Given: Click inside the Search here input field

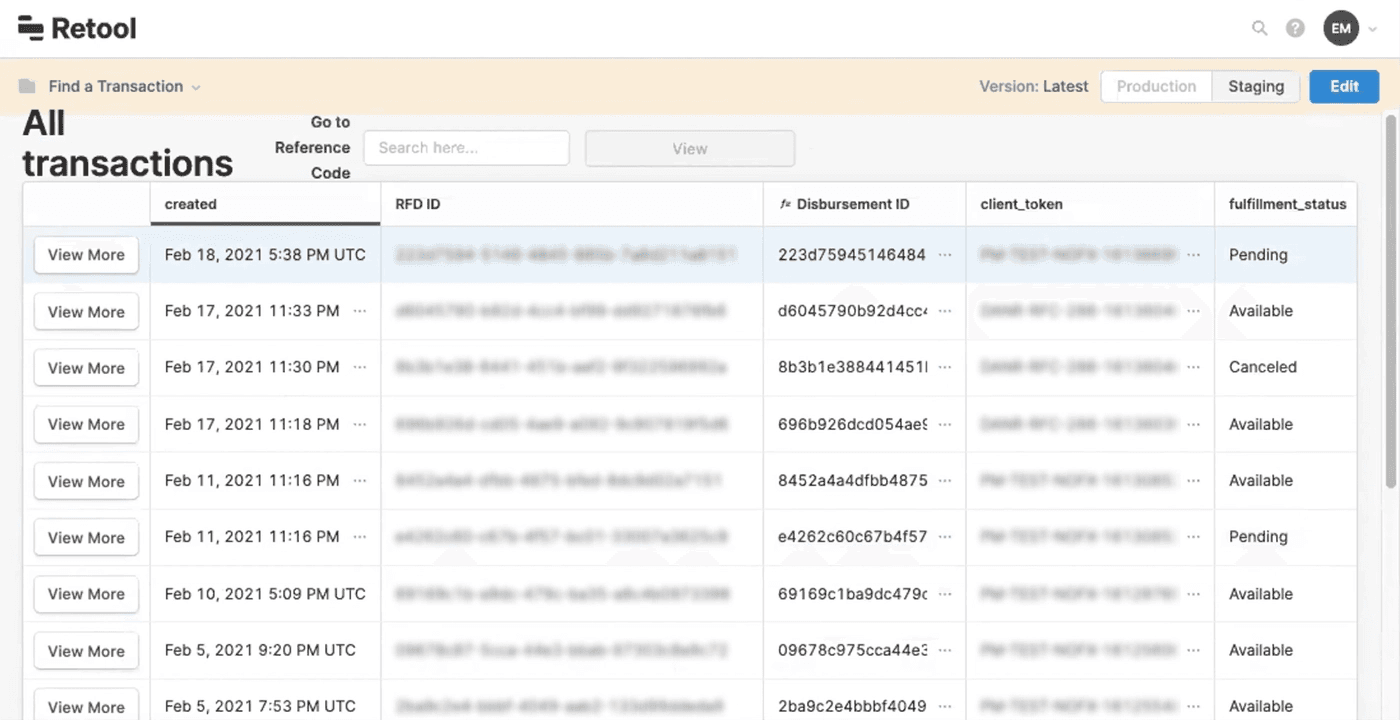Looking at the screenshot, I should (466, 147).
